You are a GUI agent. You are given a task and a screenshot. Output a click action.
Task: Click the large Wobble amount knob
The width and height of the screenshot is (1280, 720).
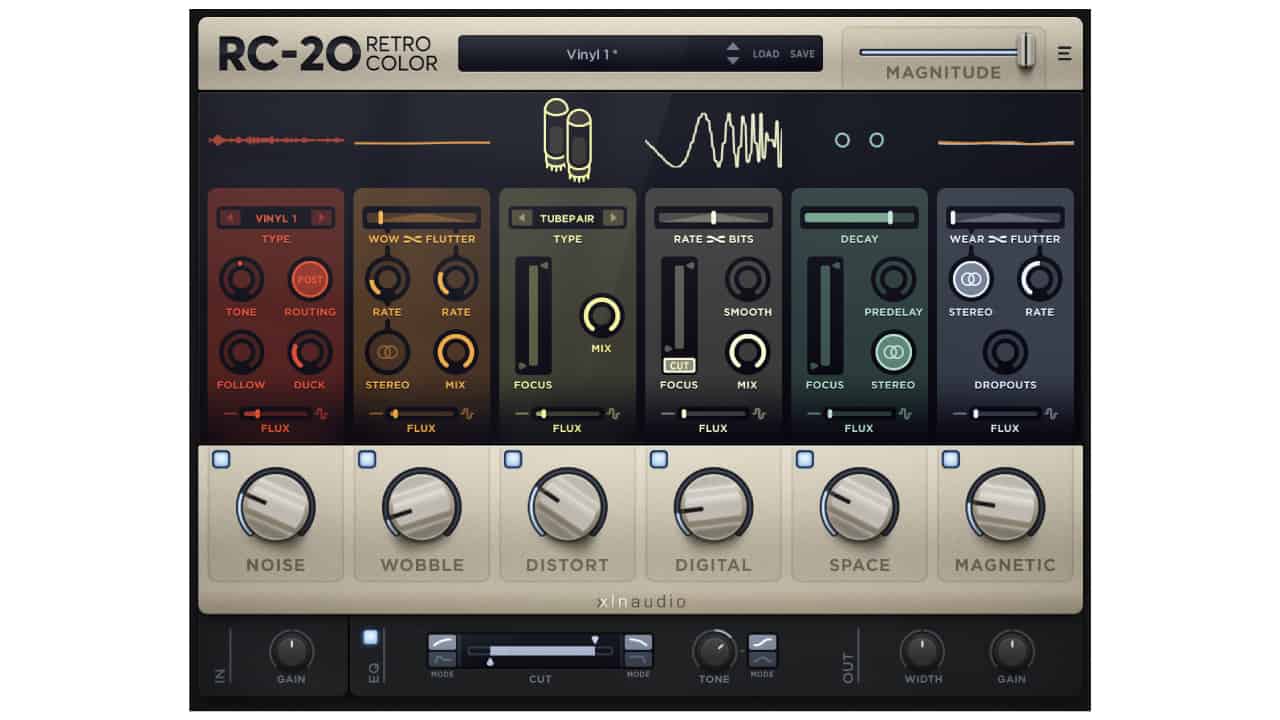coord(422,505)
